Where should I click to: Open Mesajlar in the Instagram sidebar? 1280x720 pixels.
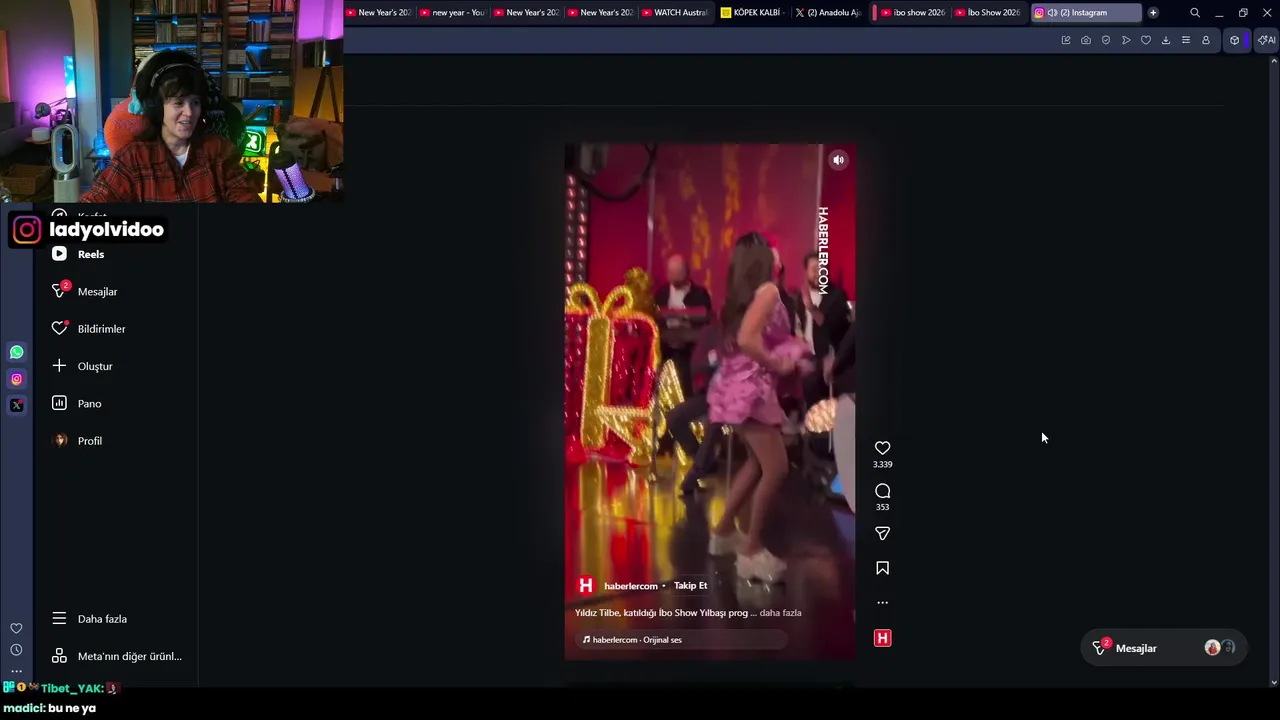pyautogui.click(x=97, y=291)
